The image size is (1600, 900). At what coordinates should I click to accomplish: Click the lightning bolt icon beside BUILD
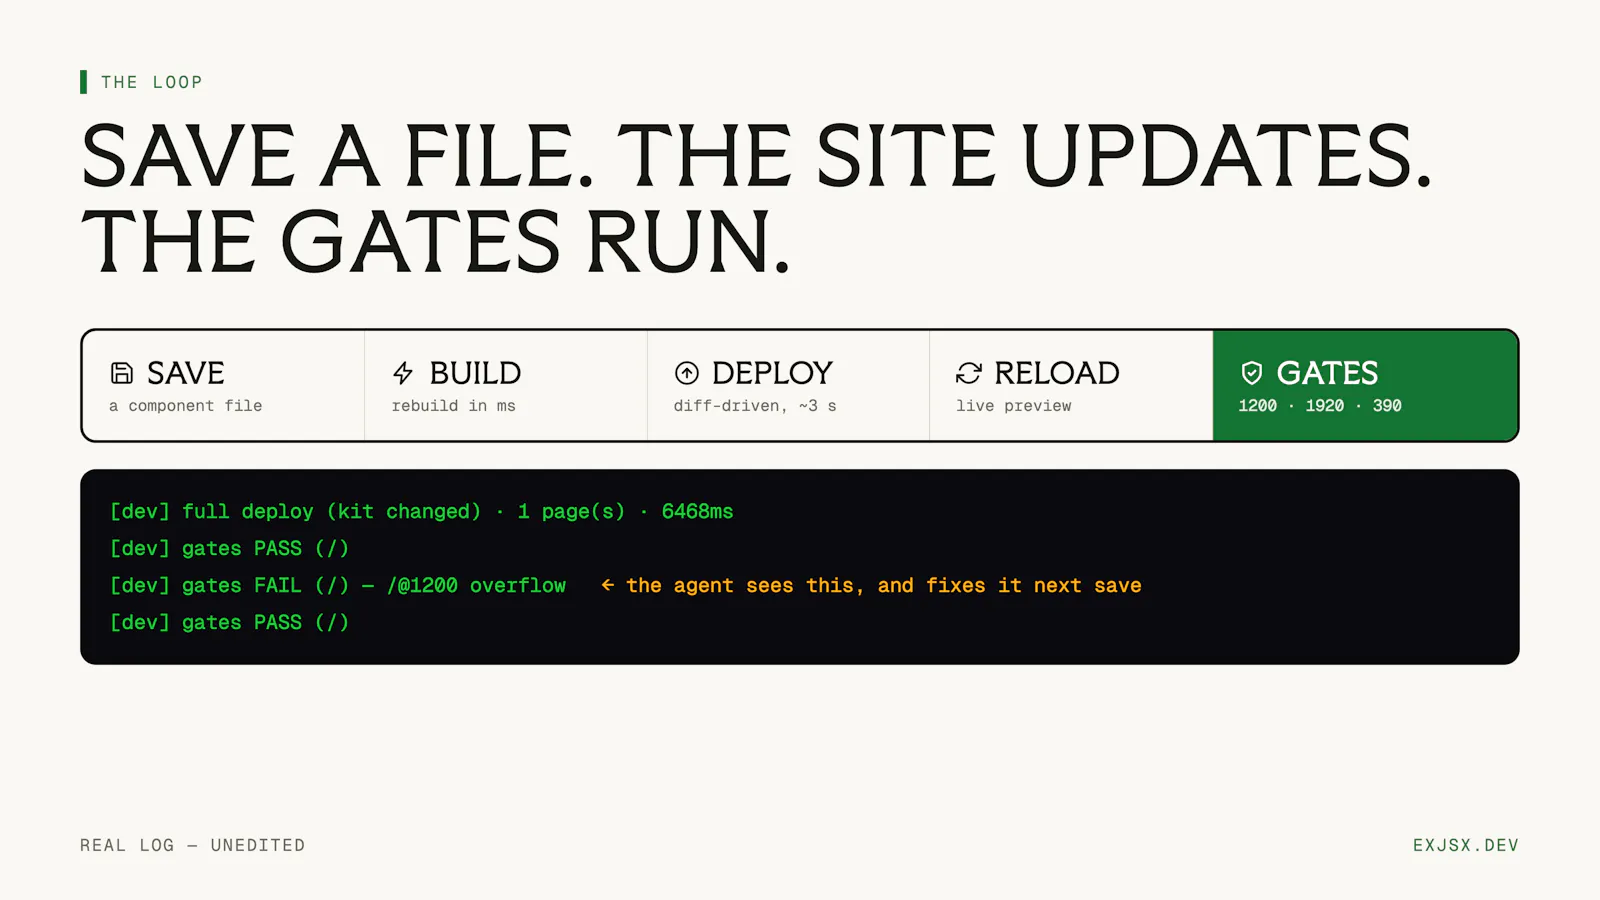[403, 373]
